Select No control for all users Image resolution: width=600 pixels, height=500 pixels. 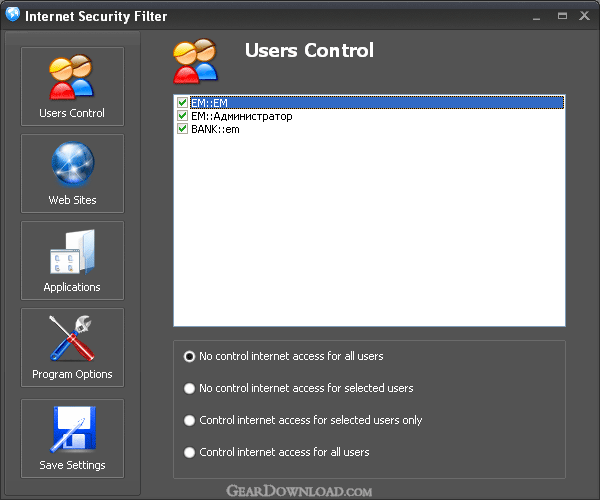click(x=189, y=357)
